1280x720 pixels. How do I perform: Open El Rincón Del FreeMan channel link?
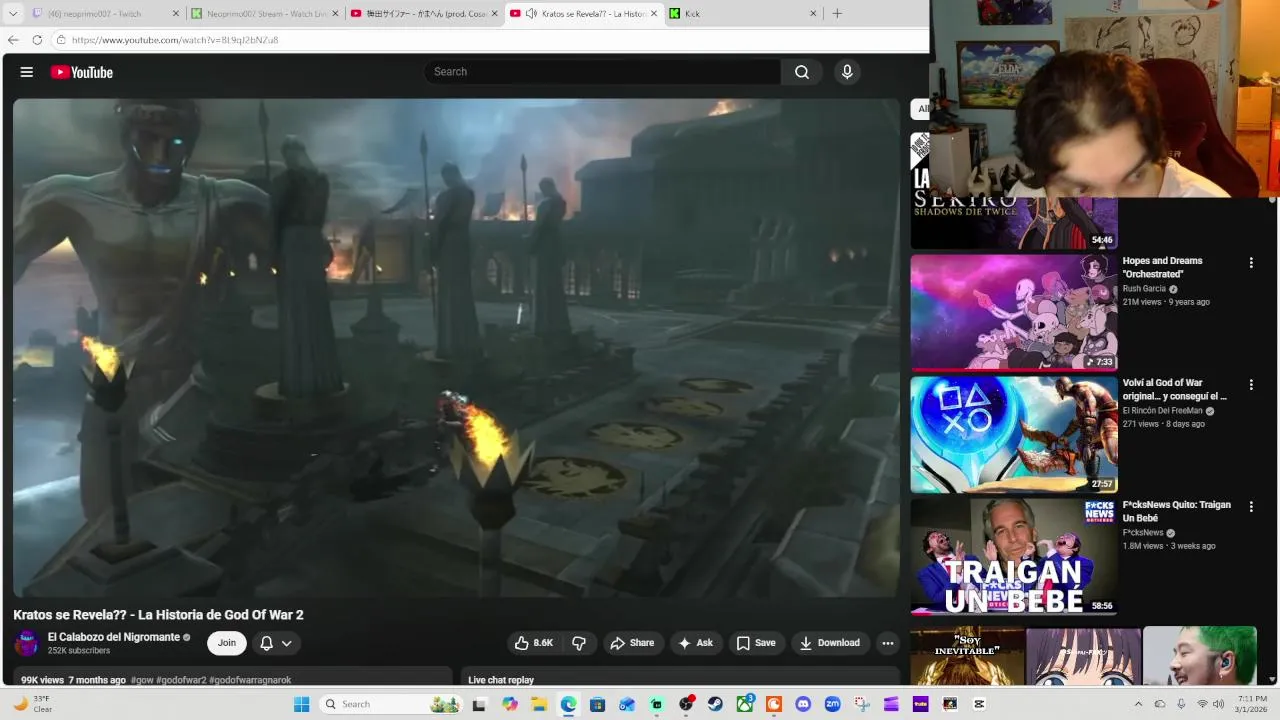coord(1162,411)
